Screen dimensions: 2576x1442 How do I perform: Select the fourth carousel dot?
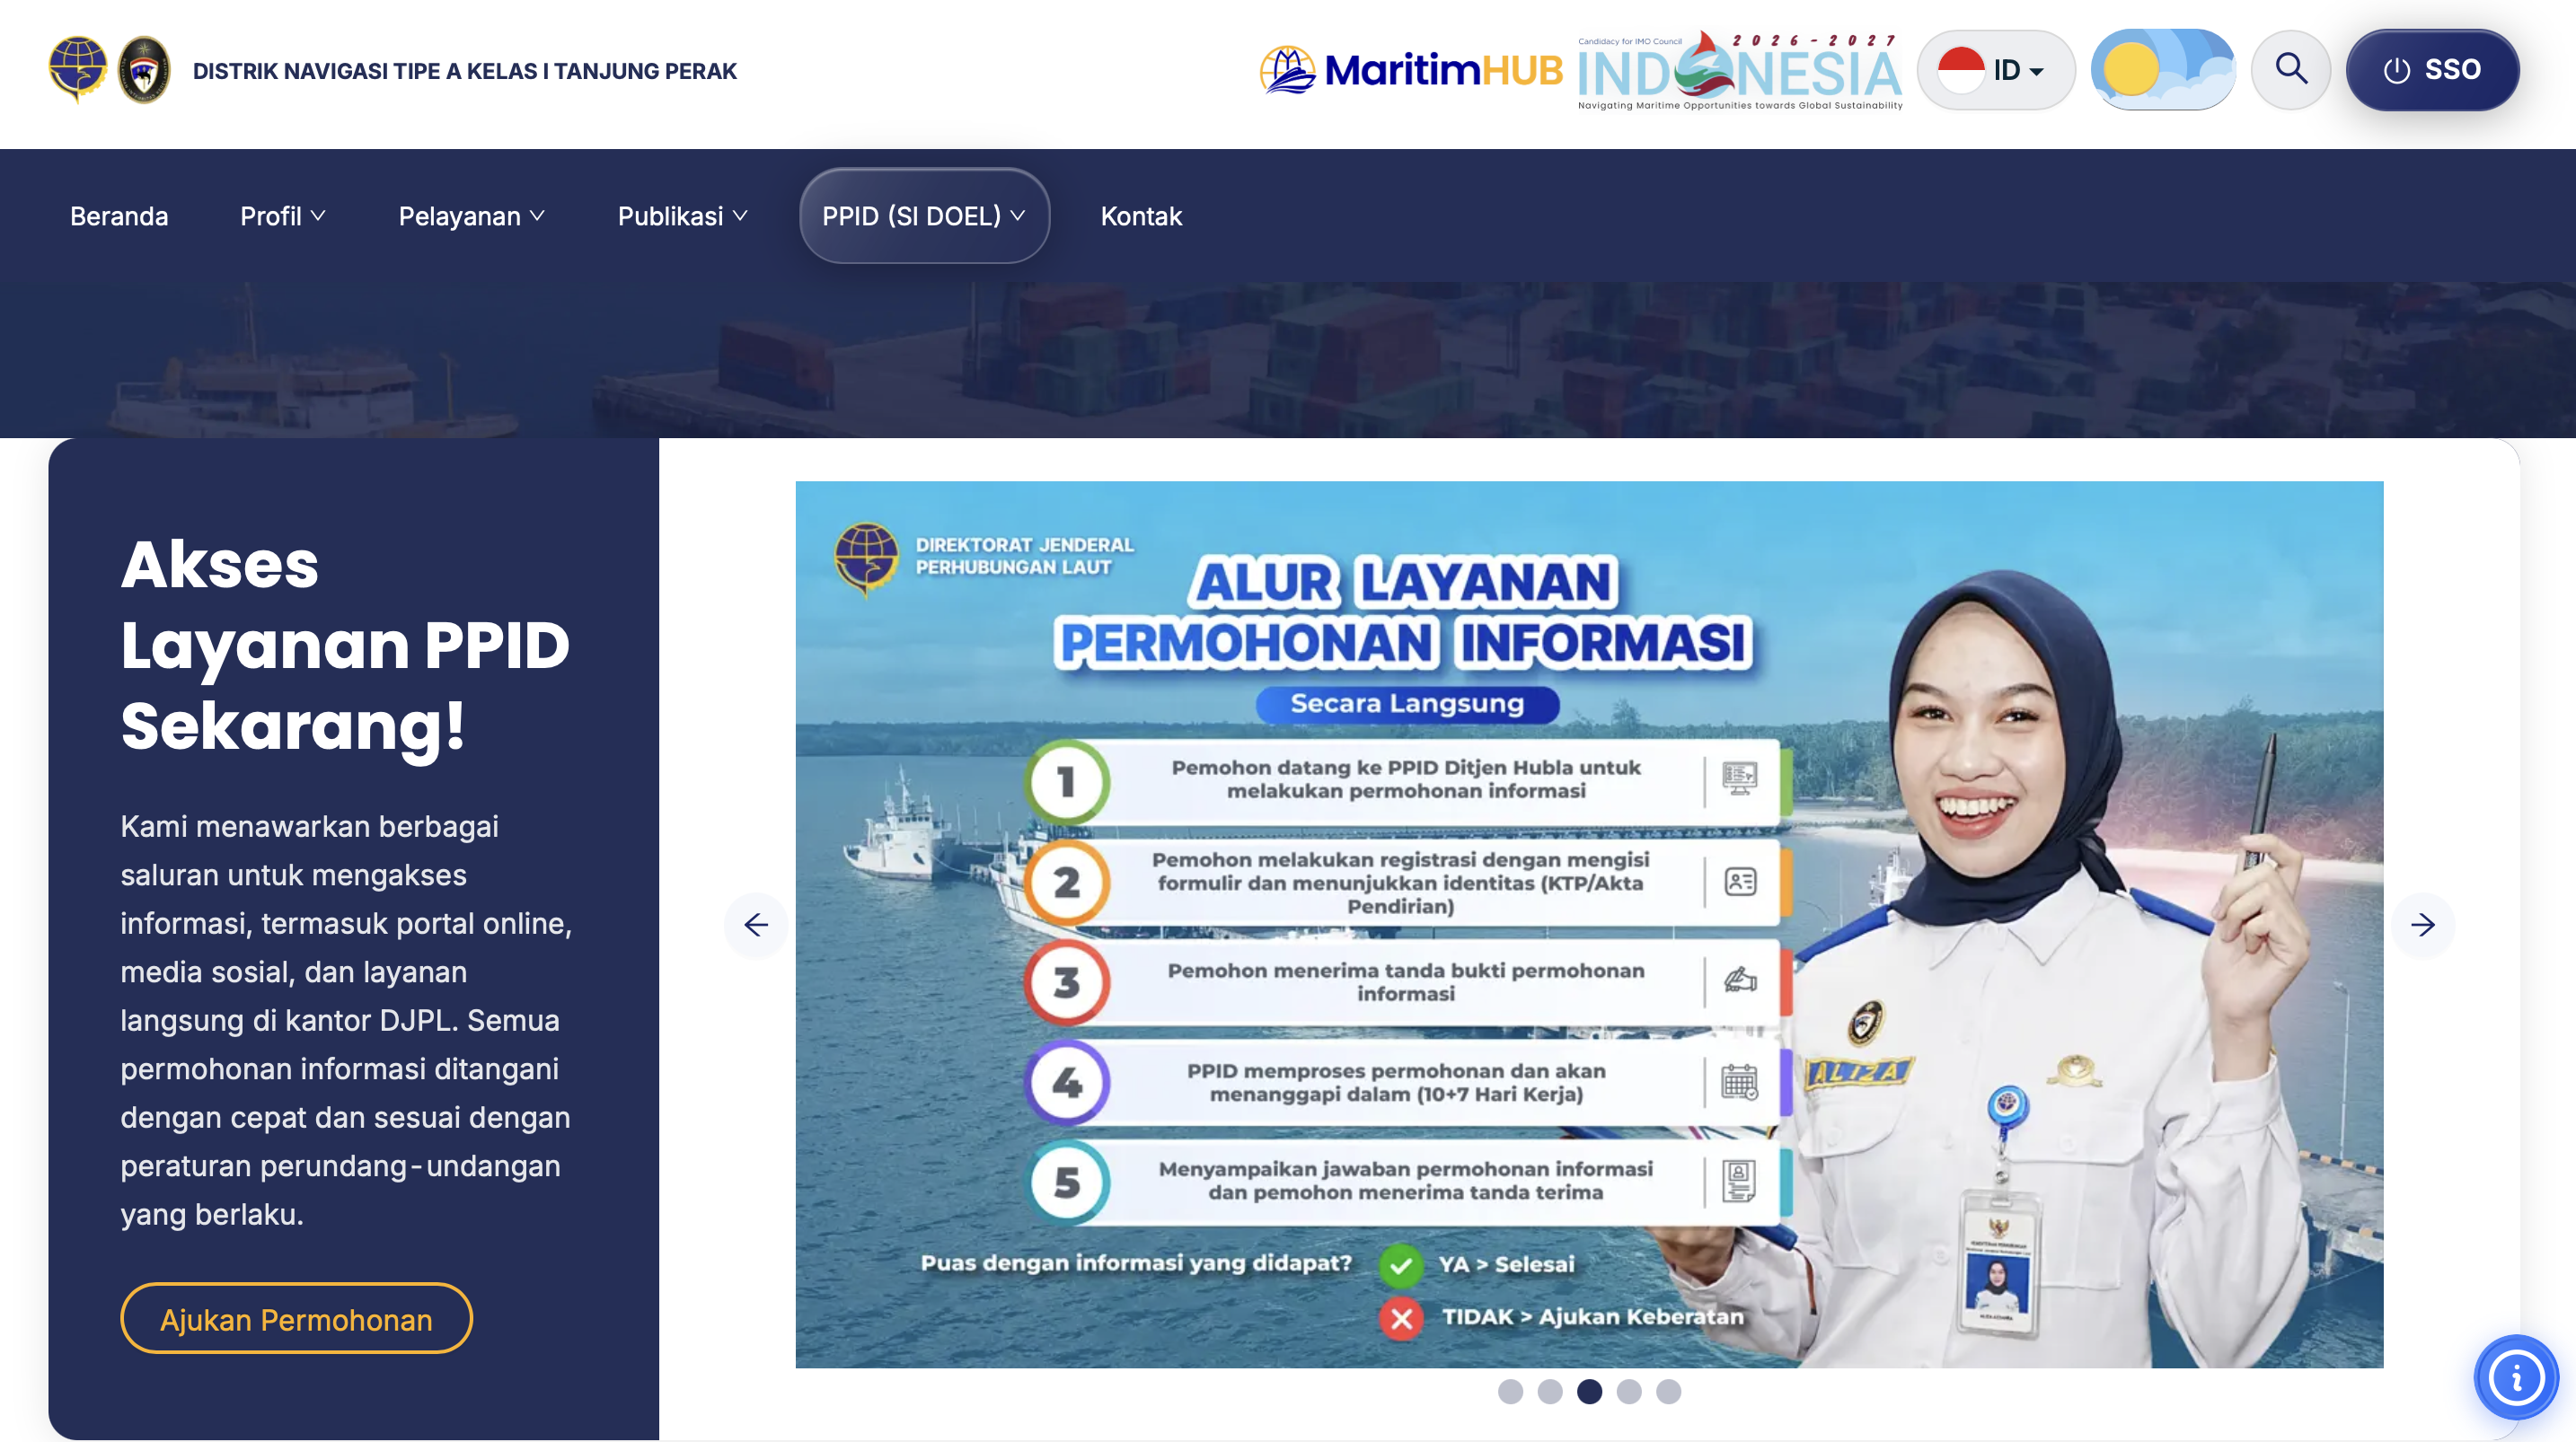[x=1628, y=1391]
